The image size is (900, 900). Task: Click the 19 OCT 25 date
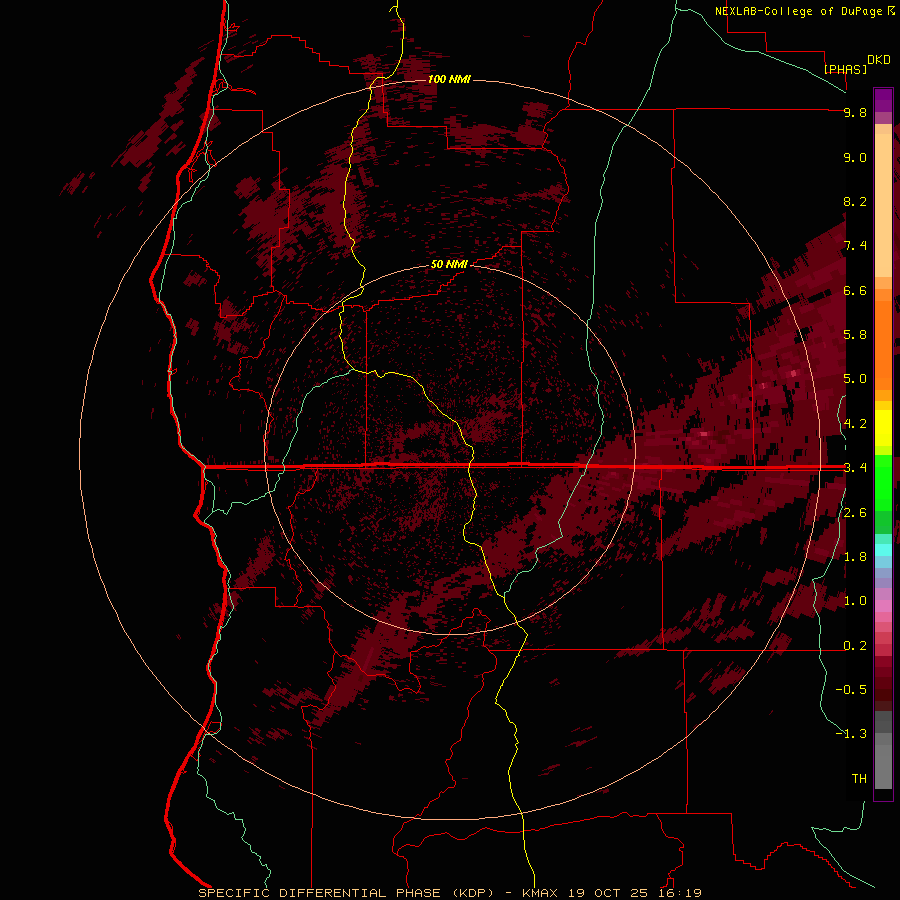pyautogui.click(x=608, y=893)
